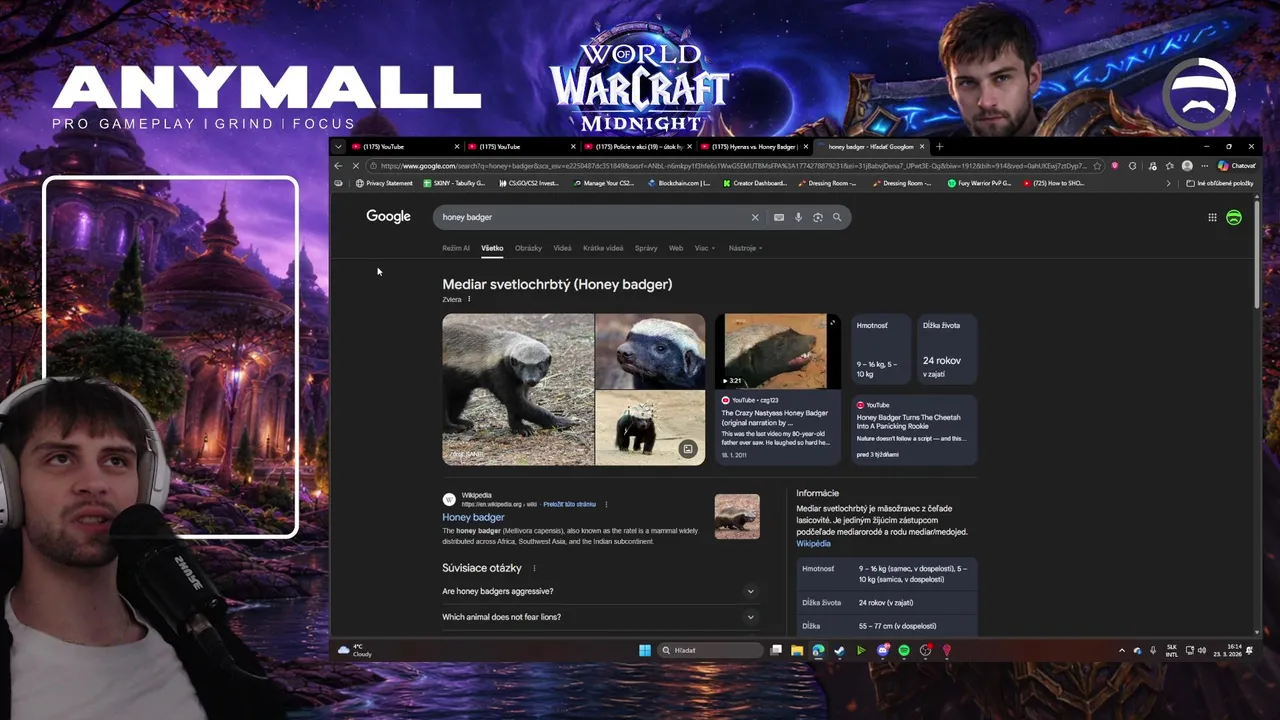Image resolution: width=1280 pixels, height=720 pixels.
Task: Open Creator Dashboard bookmark
Action: point(754,183)
